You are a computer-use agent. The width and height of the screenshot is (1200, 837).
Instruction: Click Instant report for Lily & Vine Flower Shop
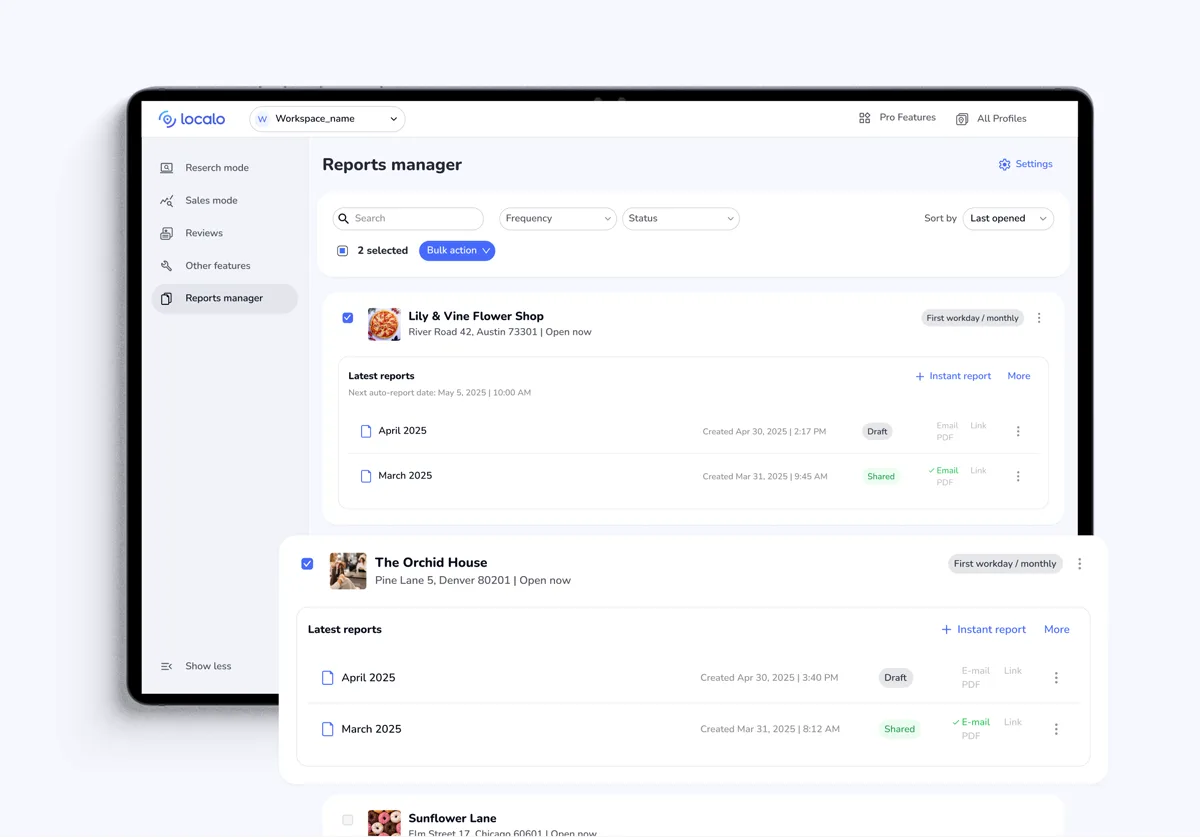click(960, 376)
